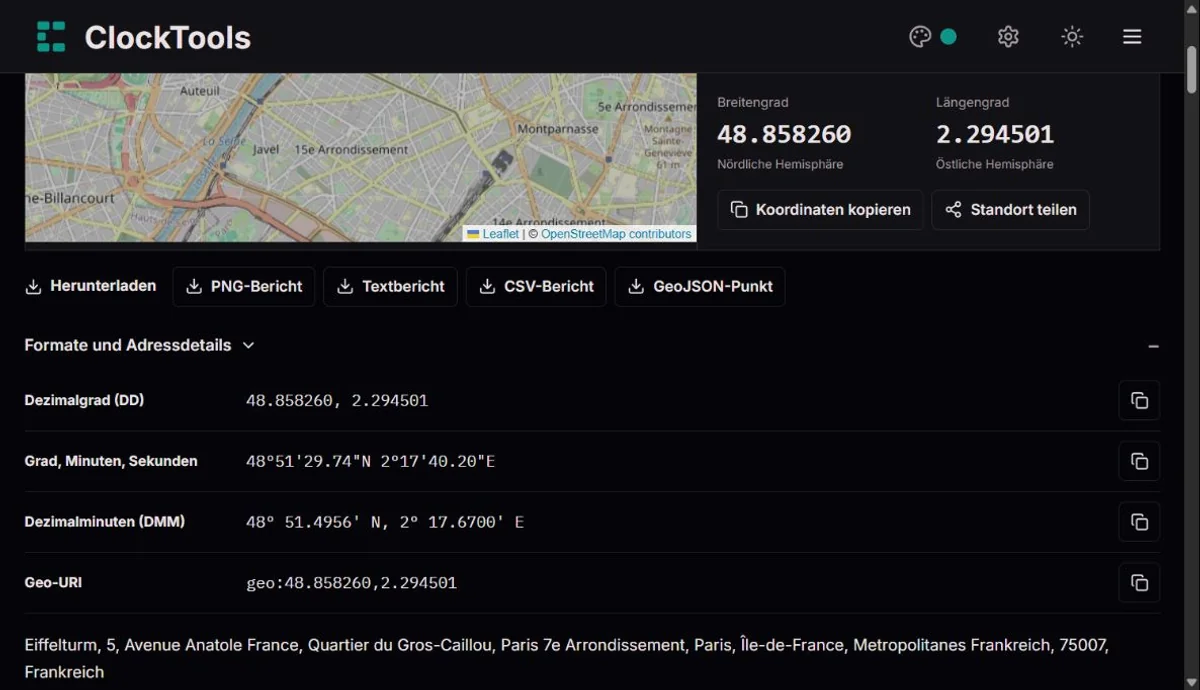Select the teal accent color dot
Viewport: 1200px width, 690px height.
(948, 37)
